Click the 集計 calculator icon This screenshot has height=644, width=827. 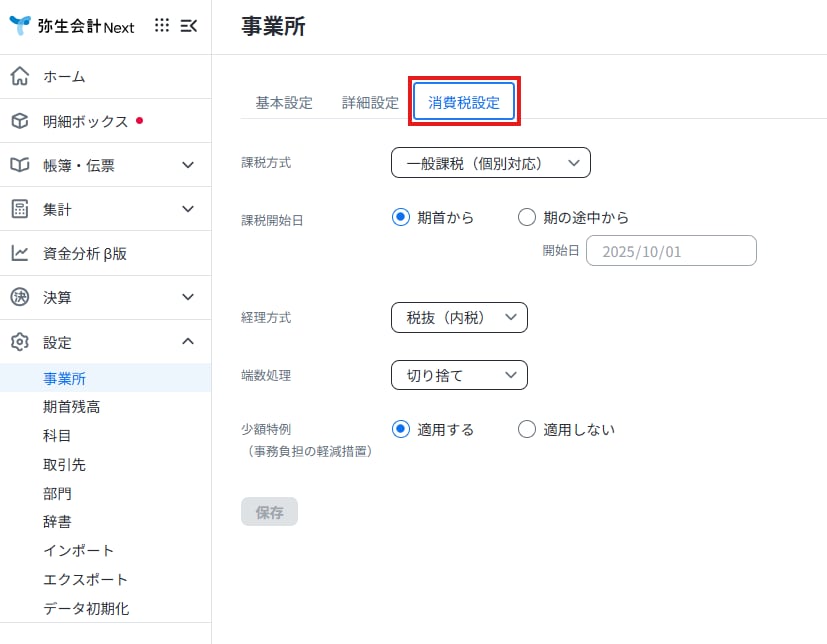point(20,209)
